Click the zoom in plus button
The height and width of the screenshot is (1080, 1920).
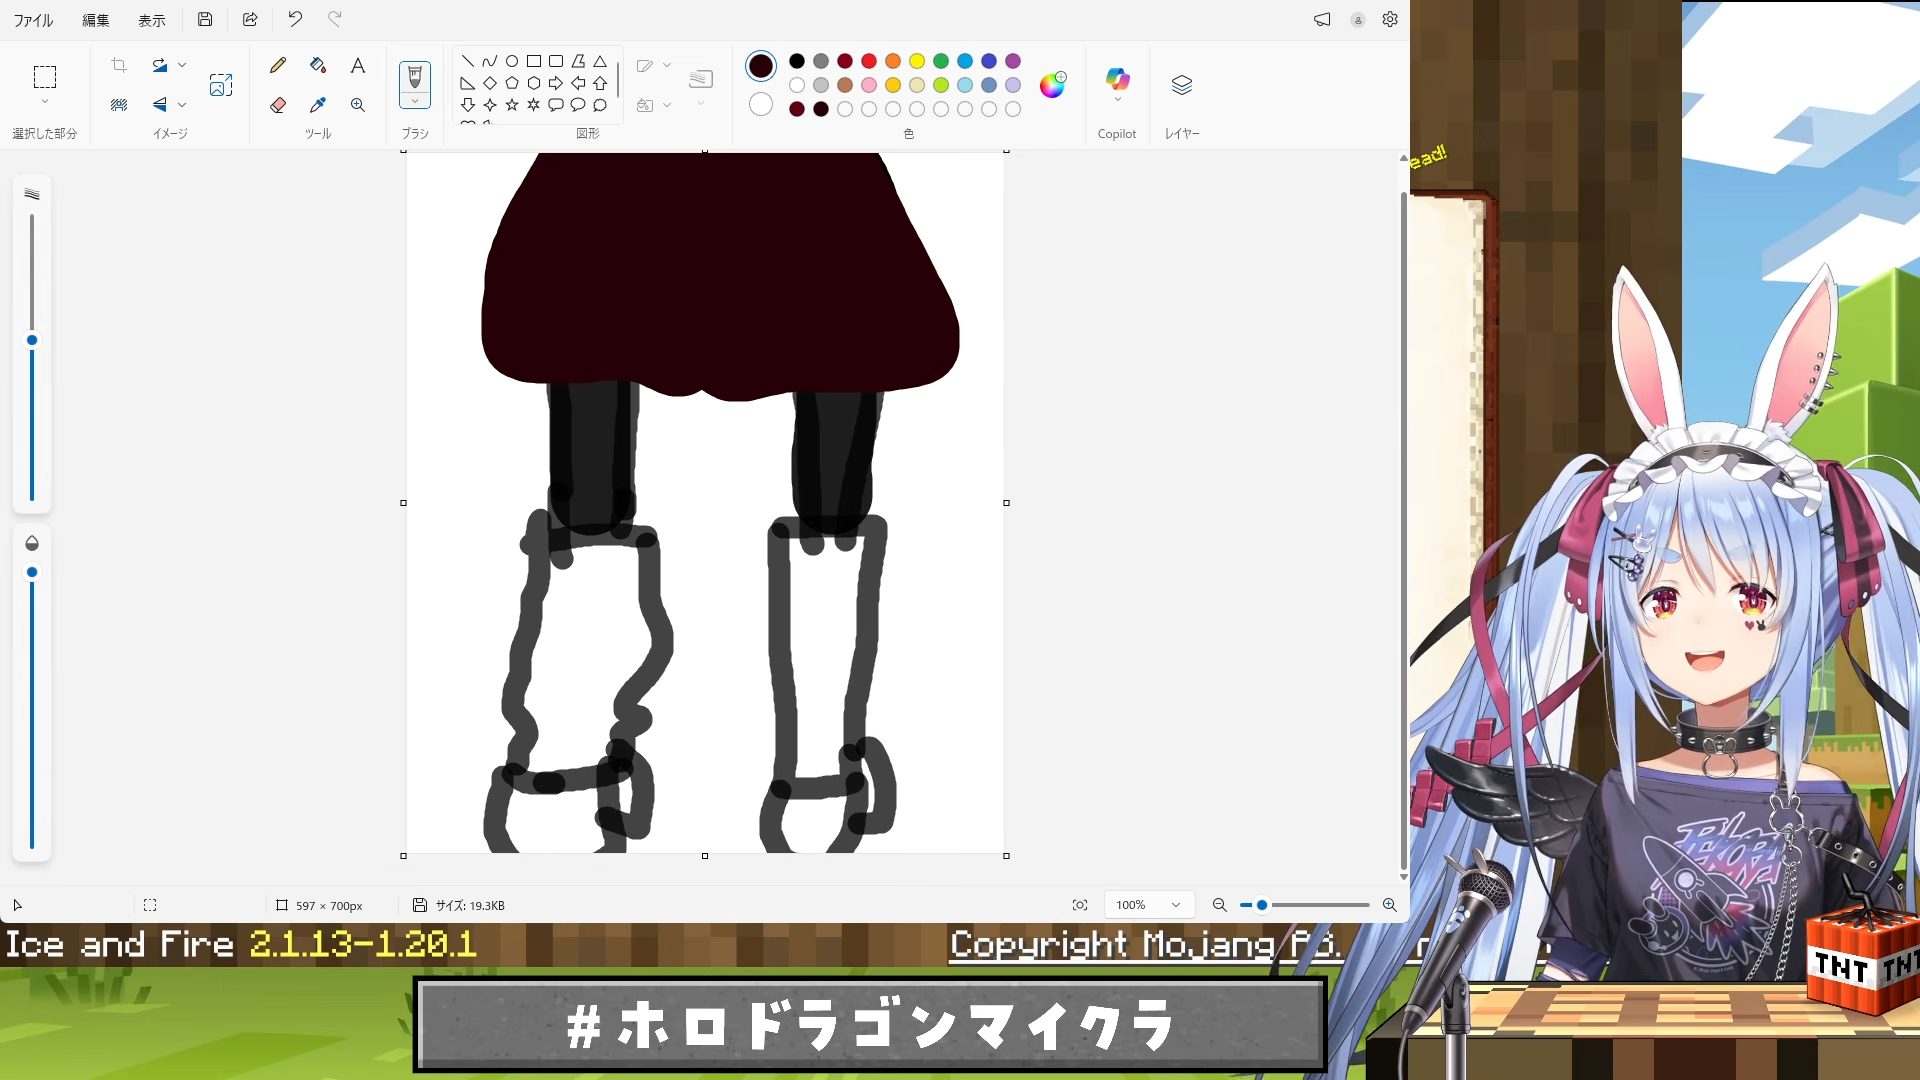click(x=1389, y=905)
